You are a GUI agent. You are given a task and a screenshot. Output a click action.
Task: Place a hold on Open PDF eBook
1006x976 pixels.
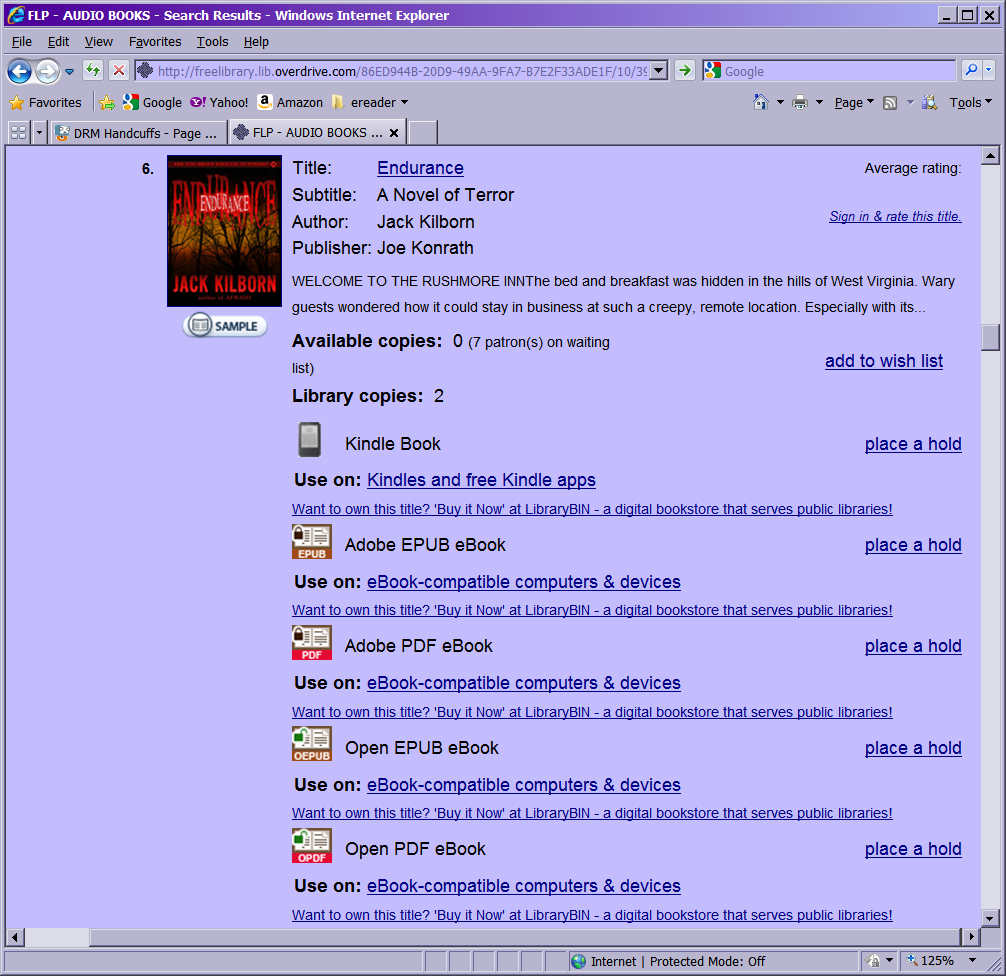913,849
